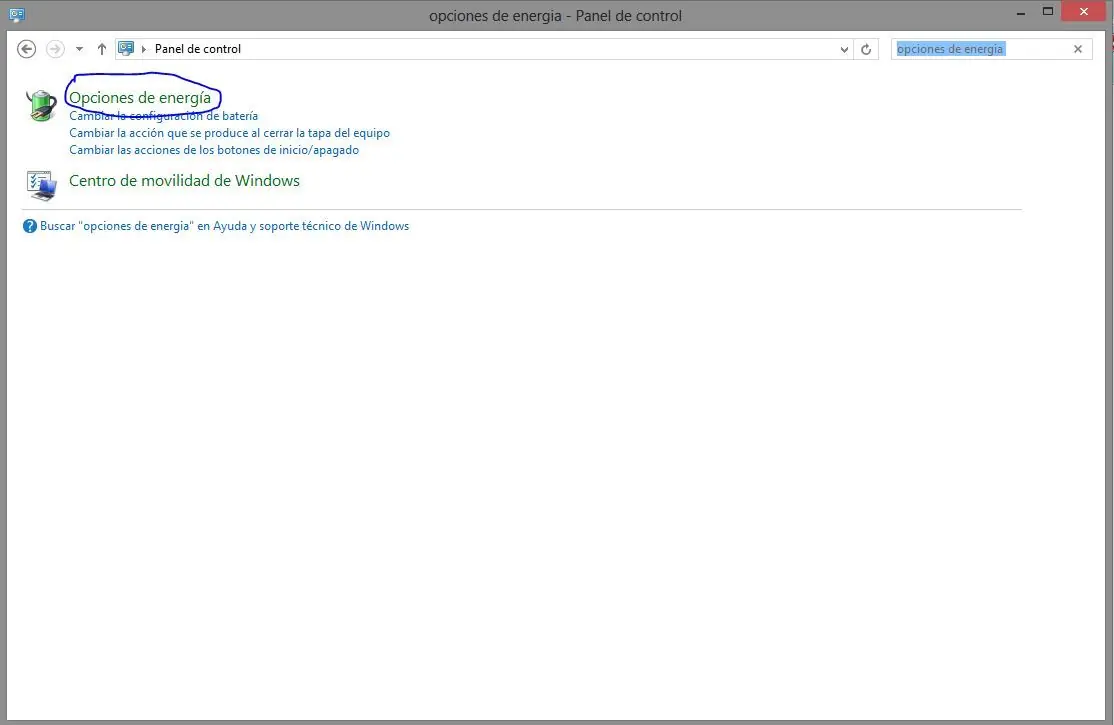Expand the breadcrumb arrow before Panel de control
This screenshot has width=1114, height=725.
tap(144, 49)
